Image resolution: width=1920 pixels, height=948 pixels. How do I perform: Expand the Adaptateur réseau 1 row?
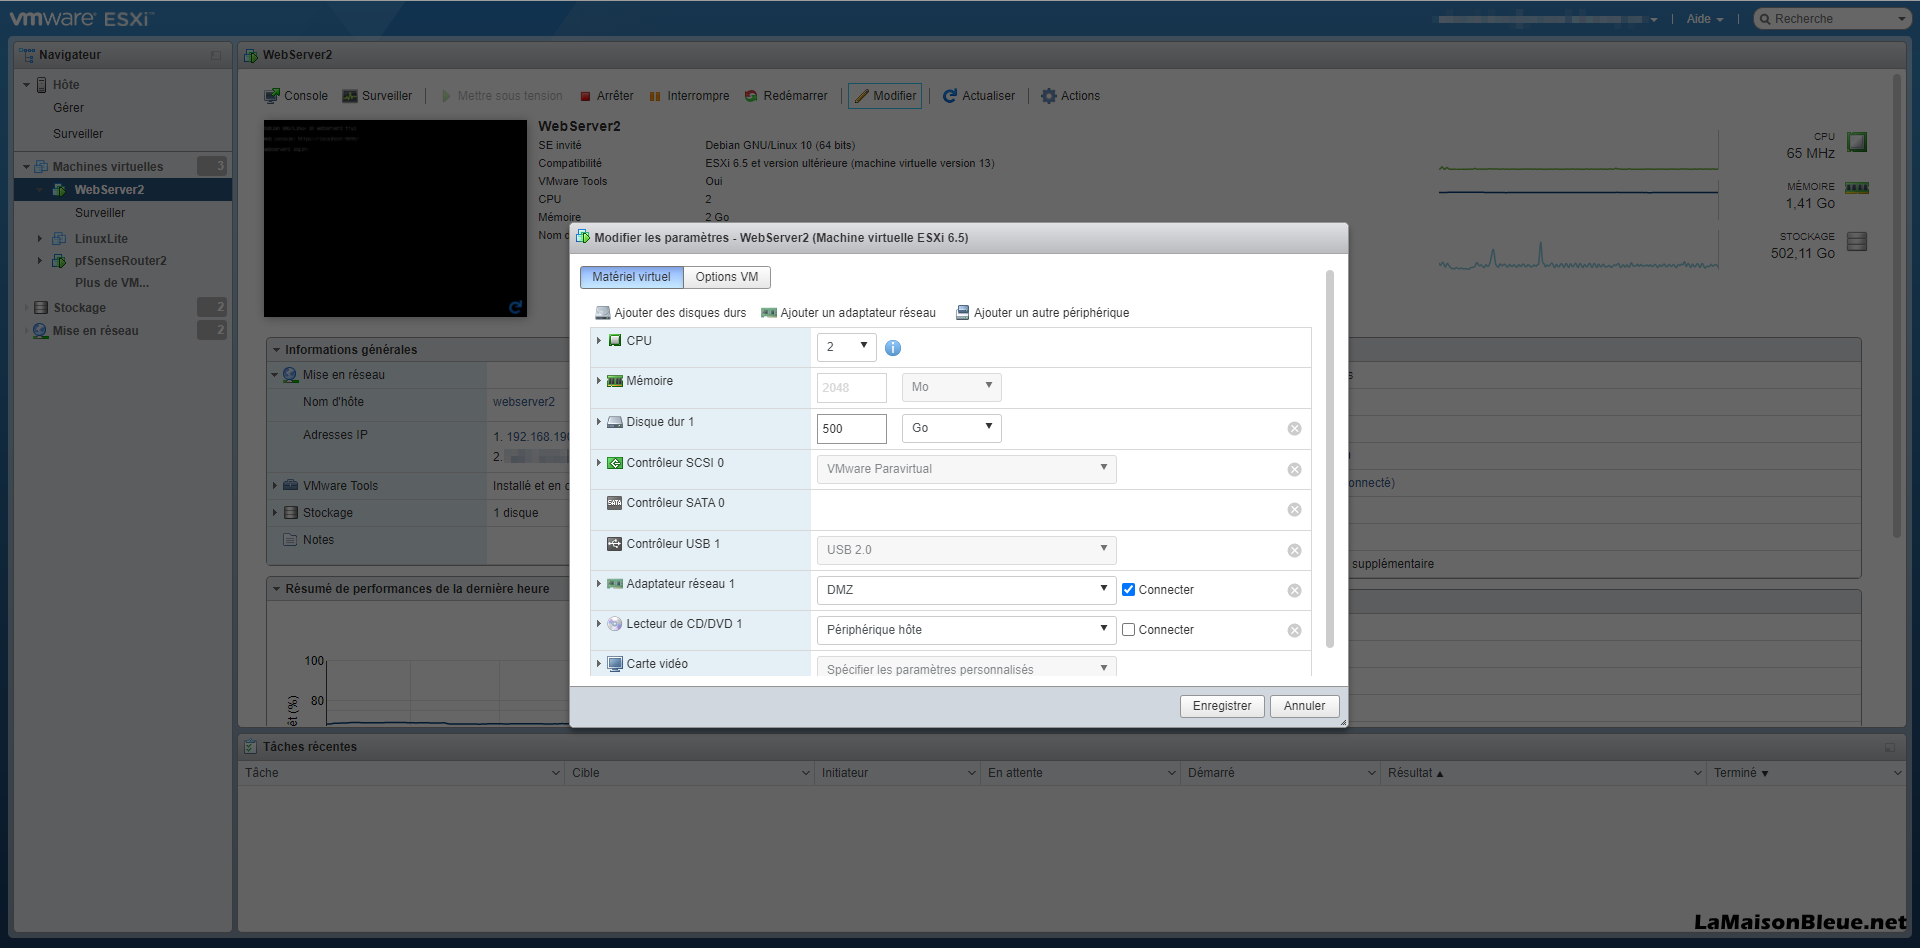pyautogui.click(x=599, y=584)
